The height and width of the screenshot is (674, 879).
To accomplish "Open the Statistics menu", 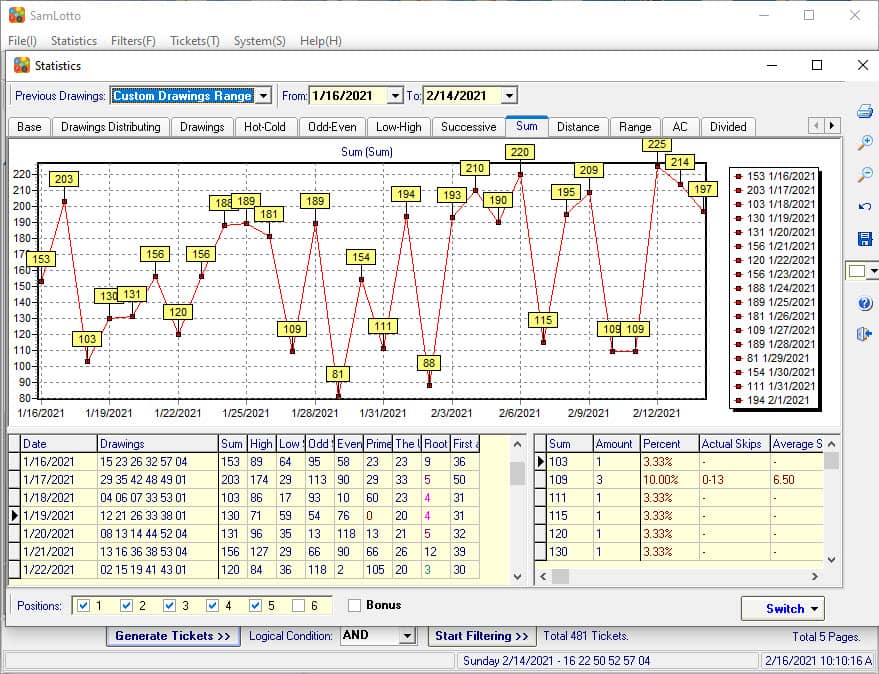I will 74,41.
